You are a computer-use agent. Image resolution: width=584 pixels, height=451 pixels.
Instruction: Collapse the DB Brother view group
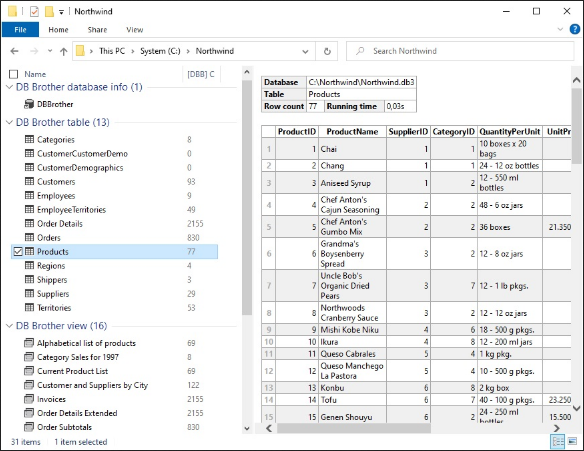(10, 326)
